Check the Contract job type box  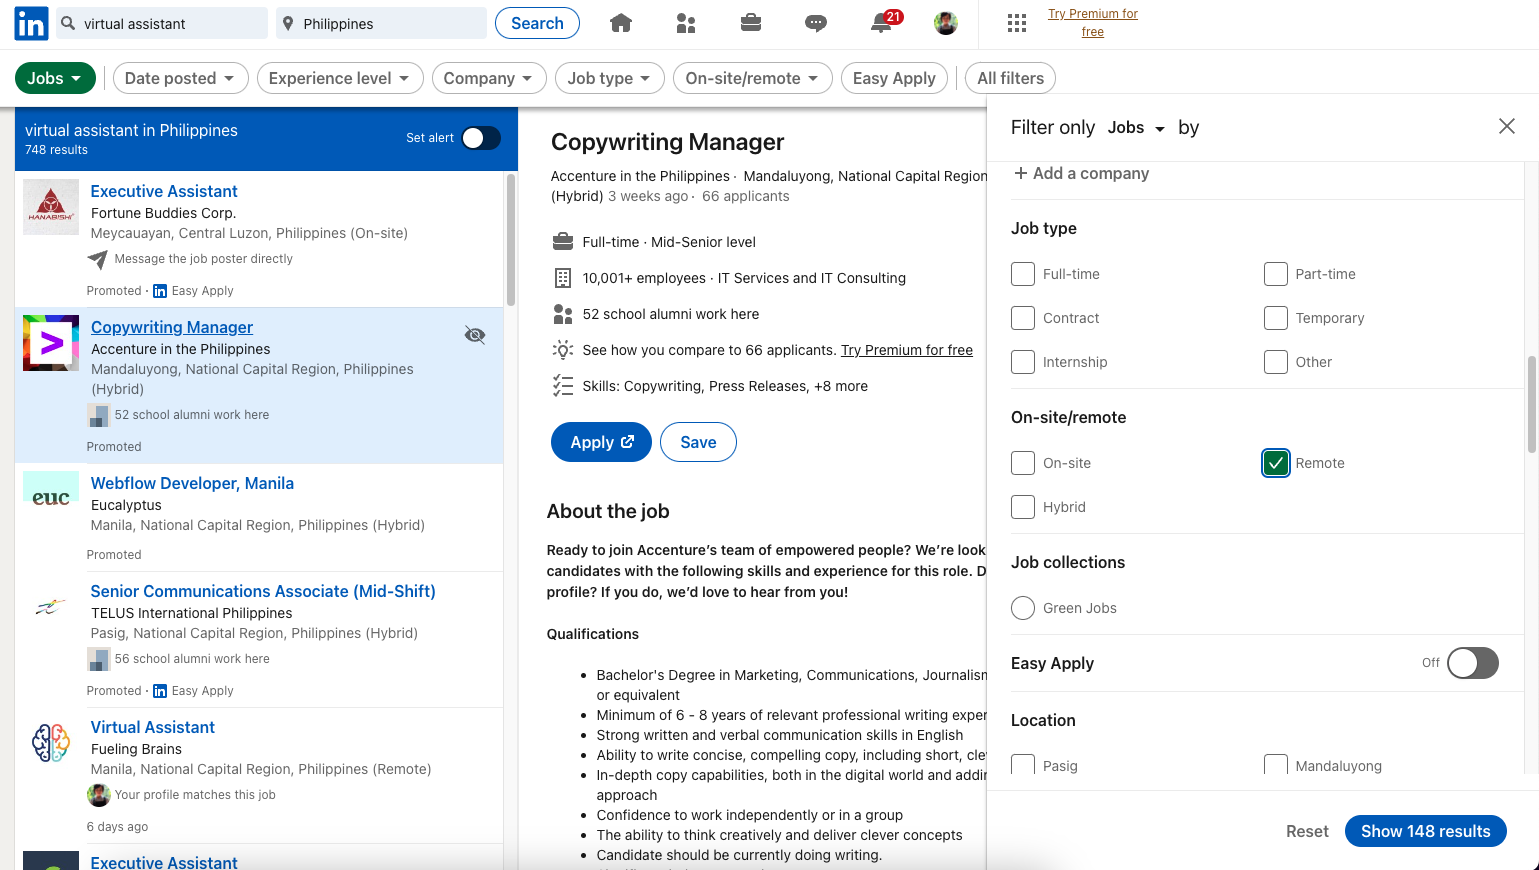point(1023,318)
